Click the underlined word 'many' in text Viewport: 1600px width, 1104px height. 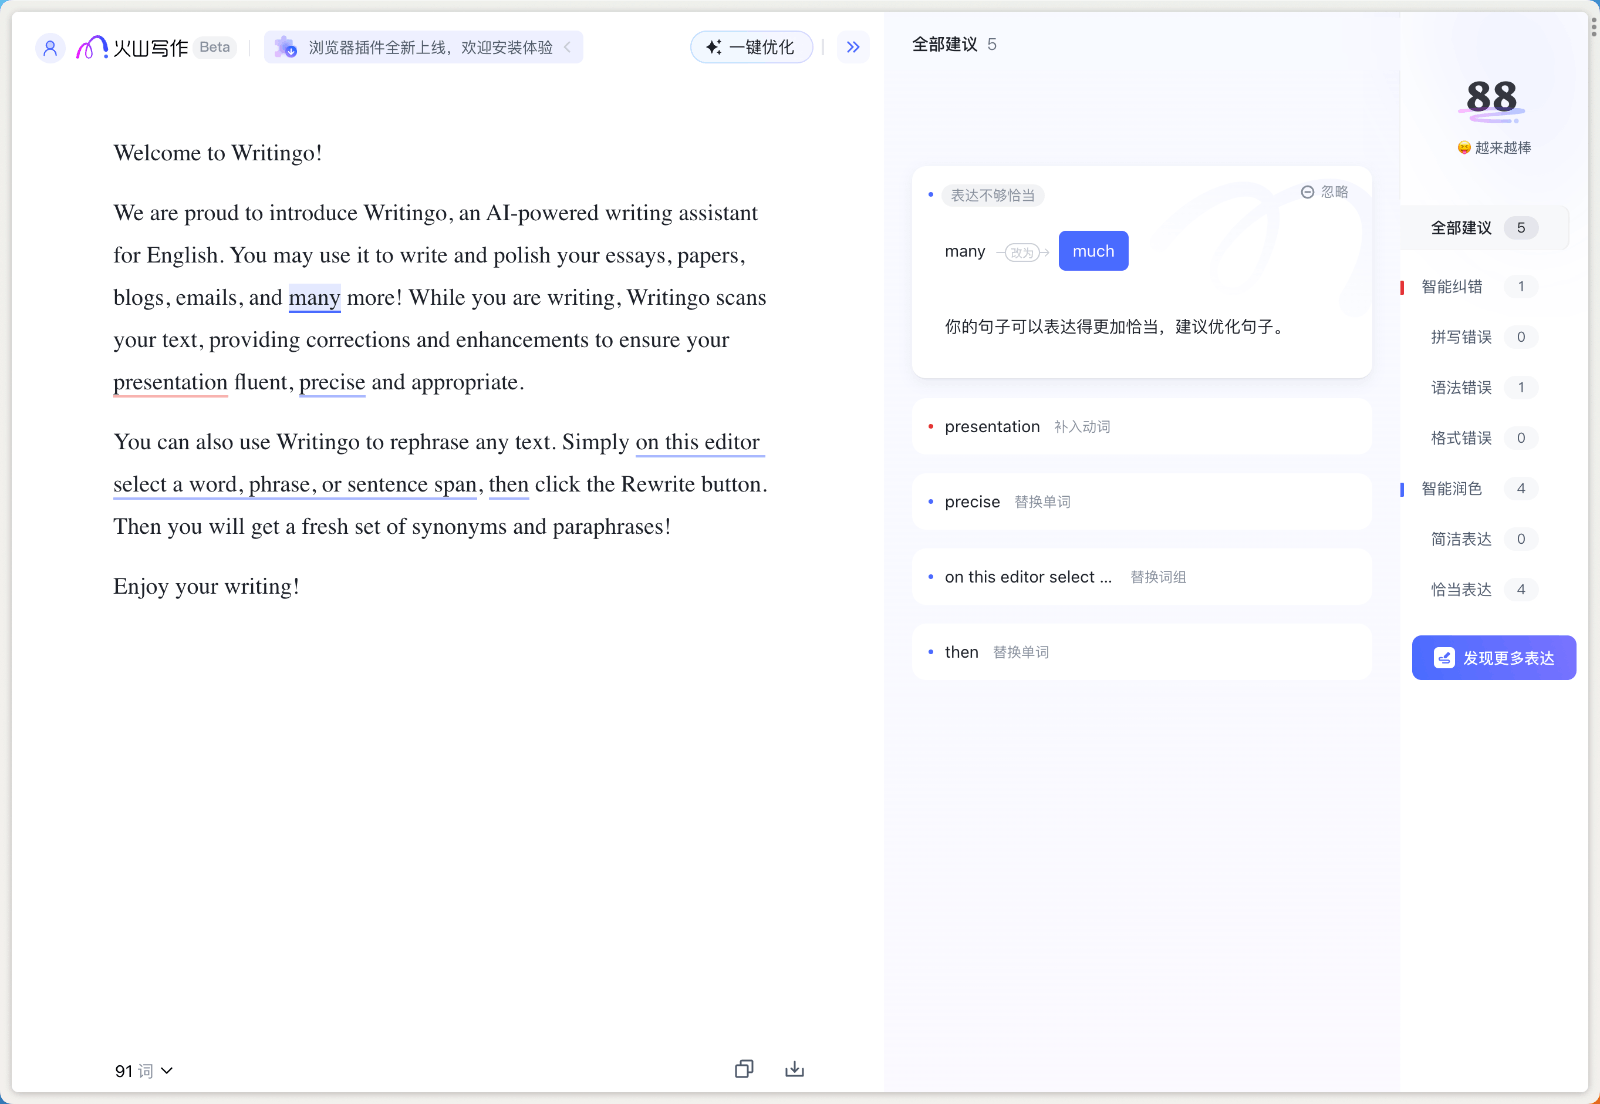pyautogui.click(x=314, y=298)
